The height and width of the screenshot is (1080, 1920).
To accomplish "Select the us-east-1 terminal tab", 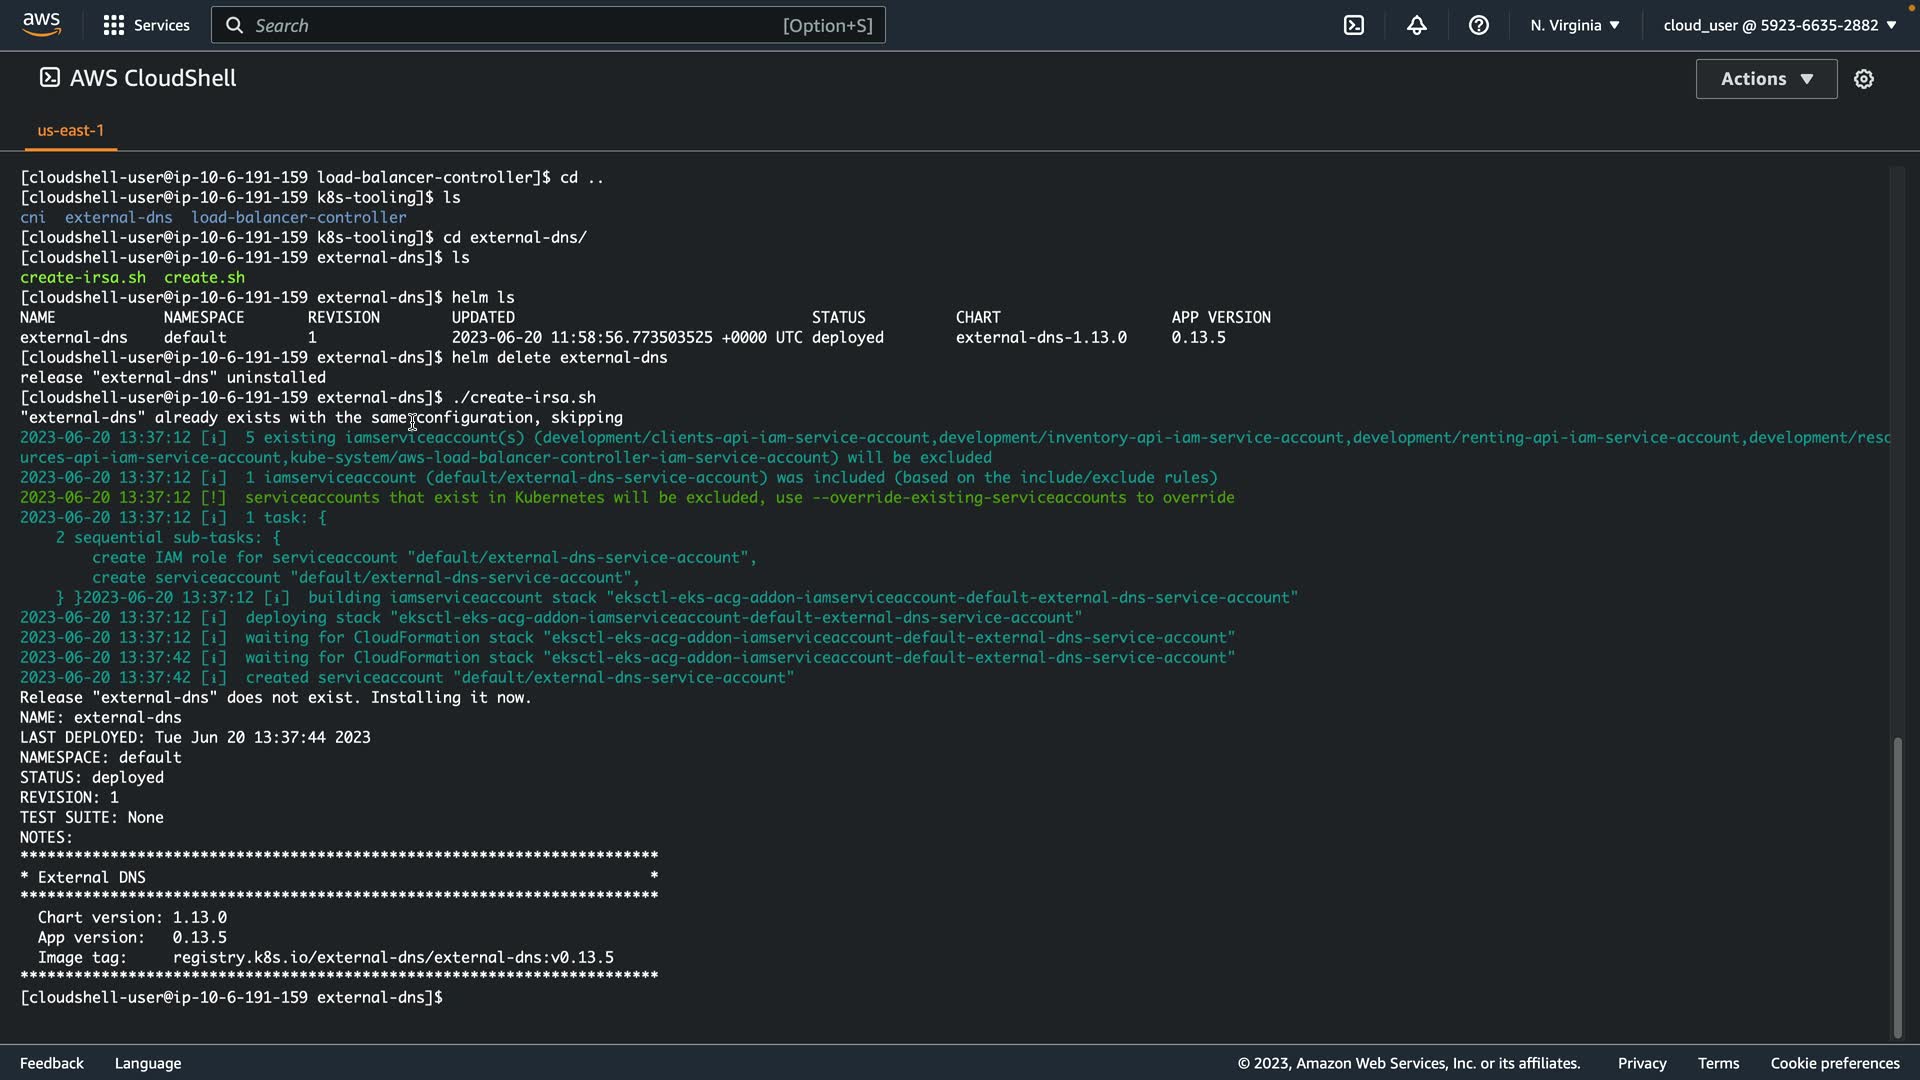I will (x=70, y=130).
